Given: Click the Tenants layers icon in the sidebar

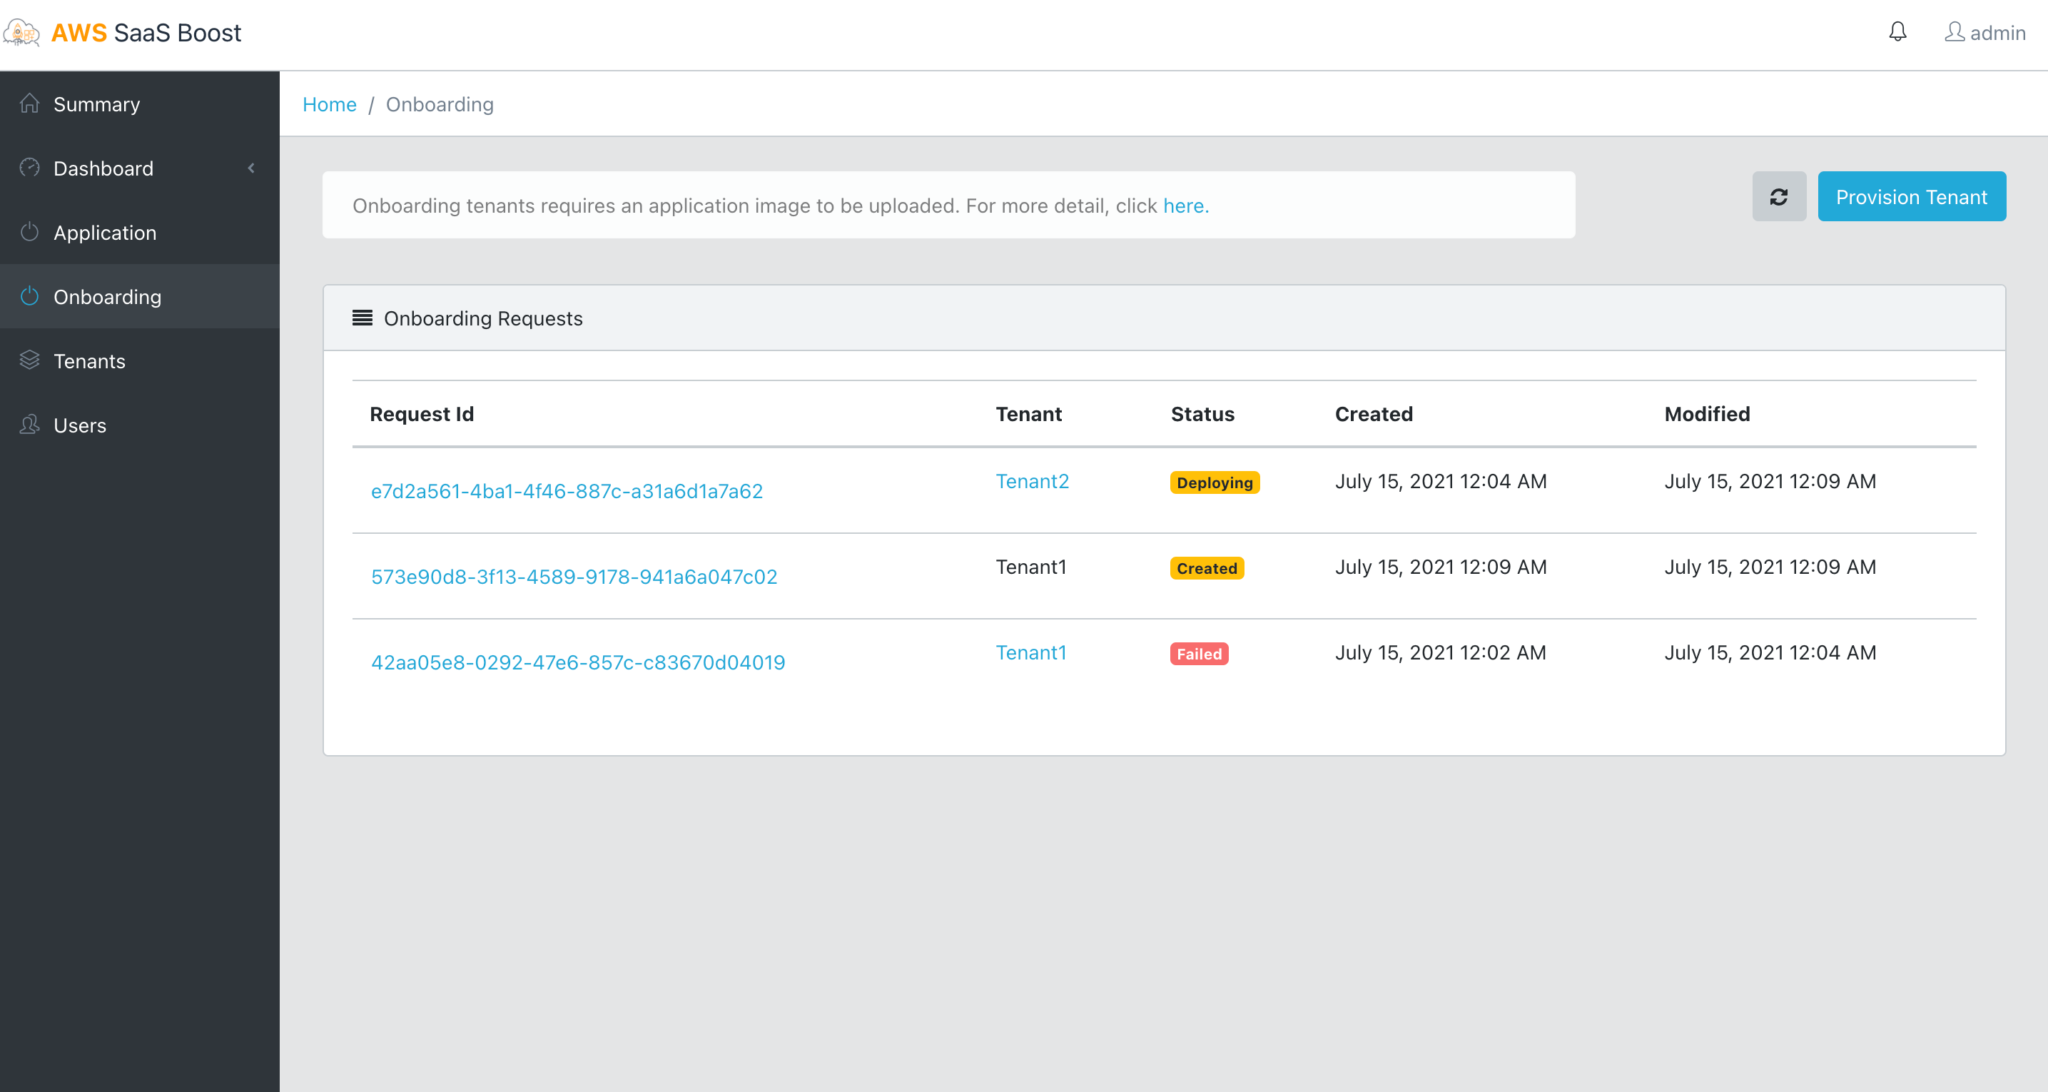Looking at the screenshot, I should pyautogui.click(x=29, y=360).
